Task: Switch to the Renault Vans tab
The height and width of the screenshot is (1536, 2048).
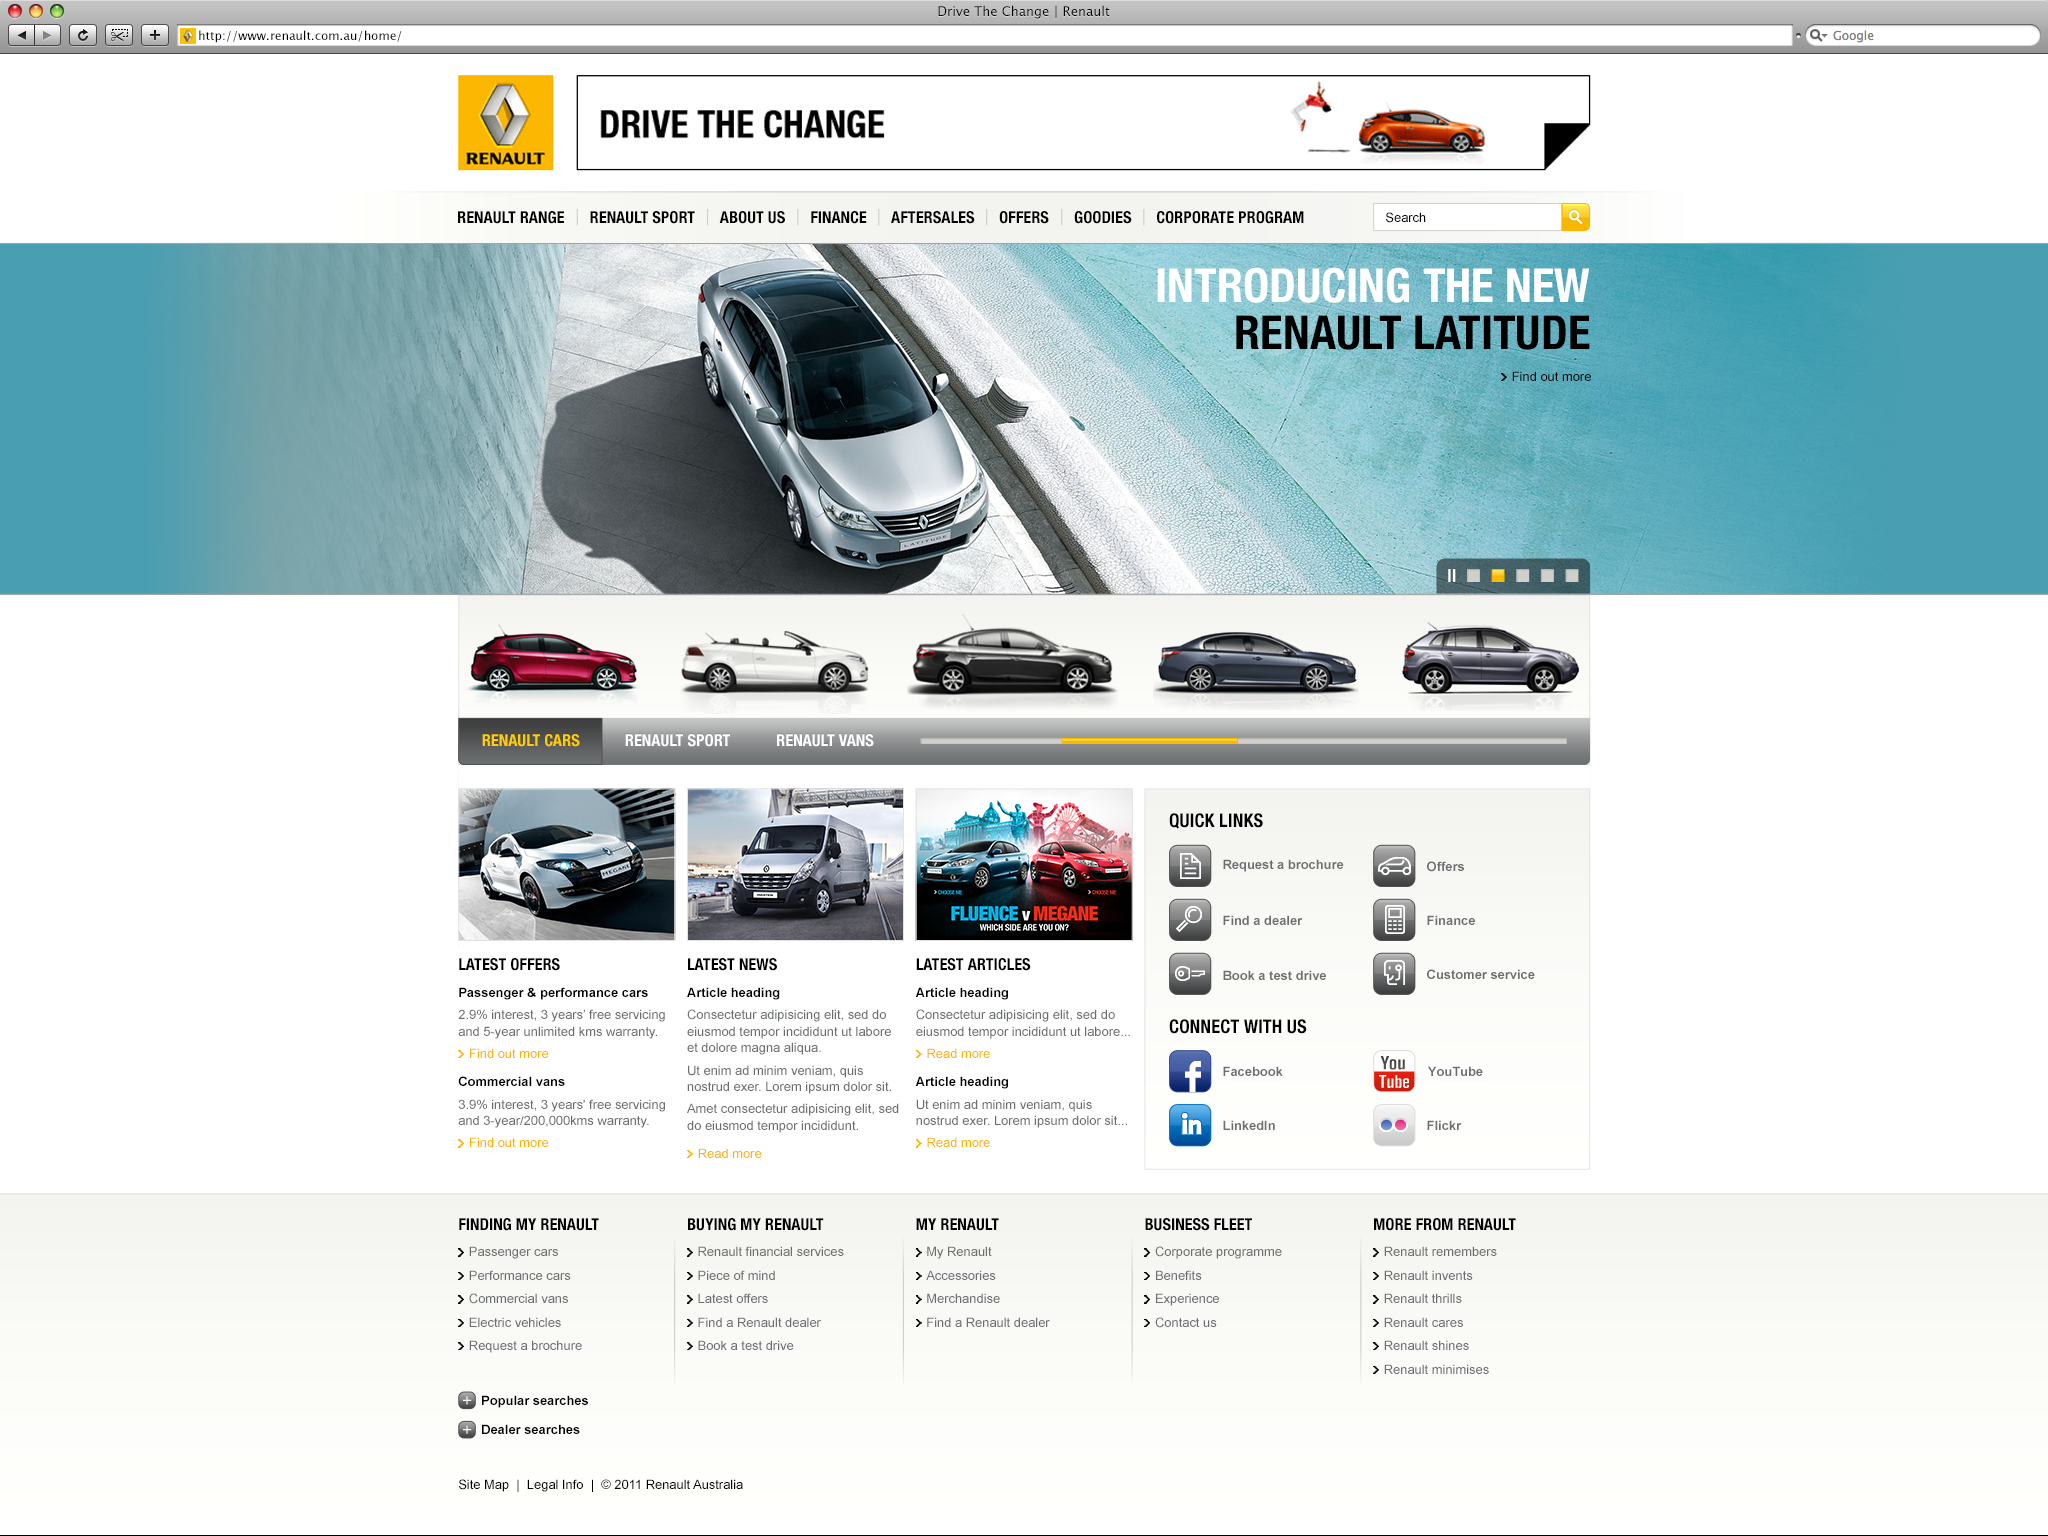Action: (824, 741)
